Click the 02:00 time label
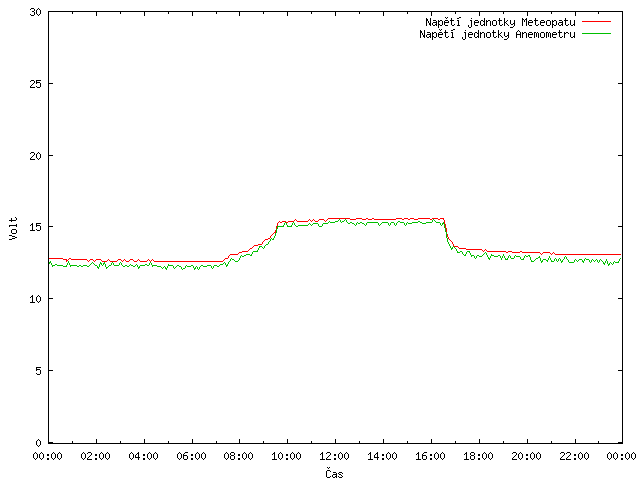Viewport: 640px width, 480px height. tap(96, 456)
